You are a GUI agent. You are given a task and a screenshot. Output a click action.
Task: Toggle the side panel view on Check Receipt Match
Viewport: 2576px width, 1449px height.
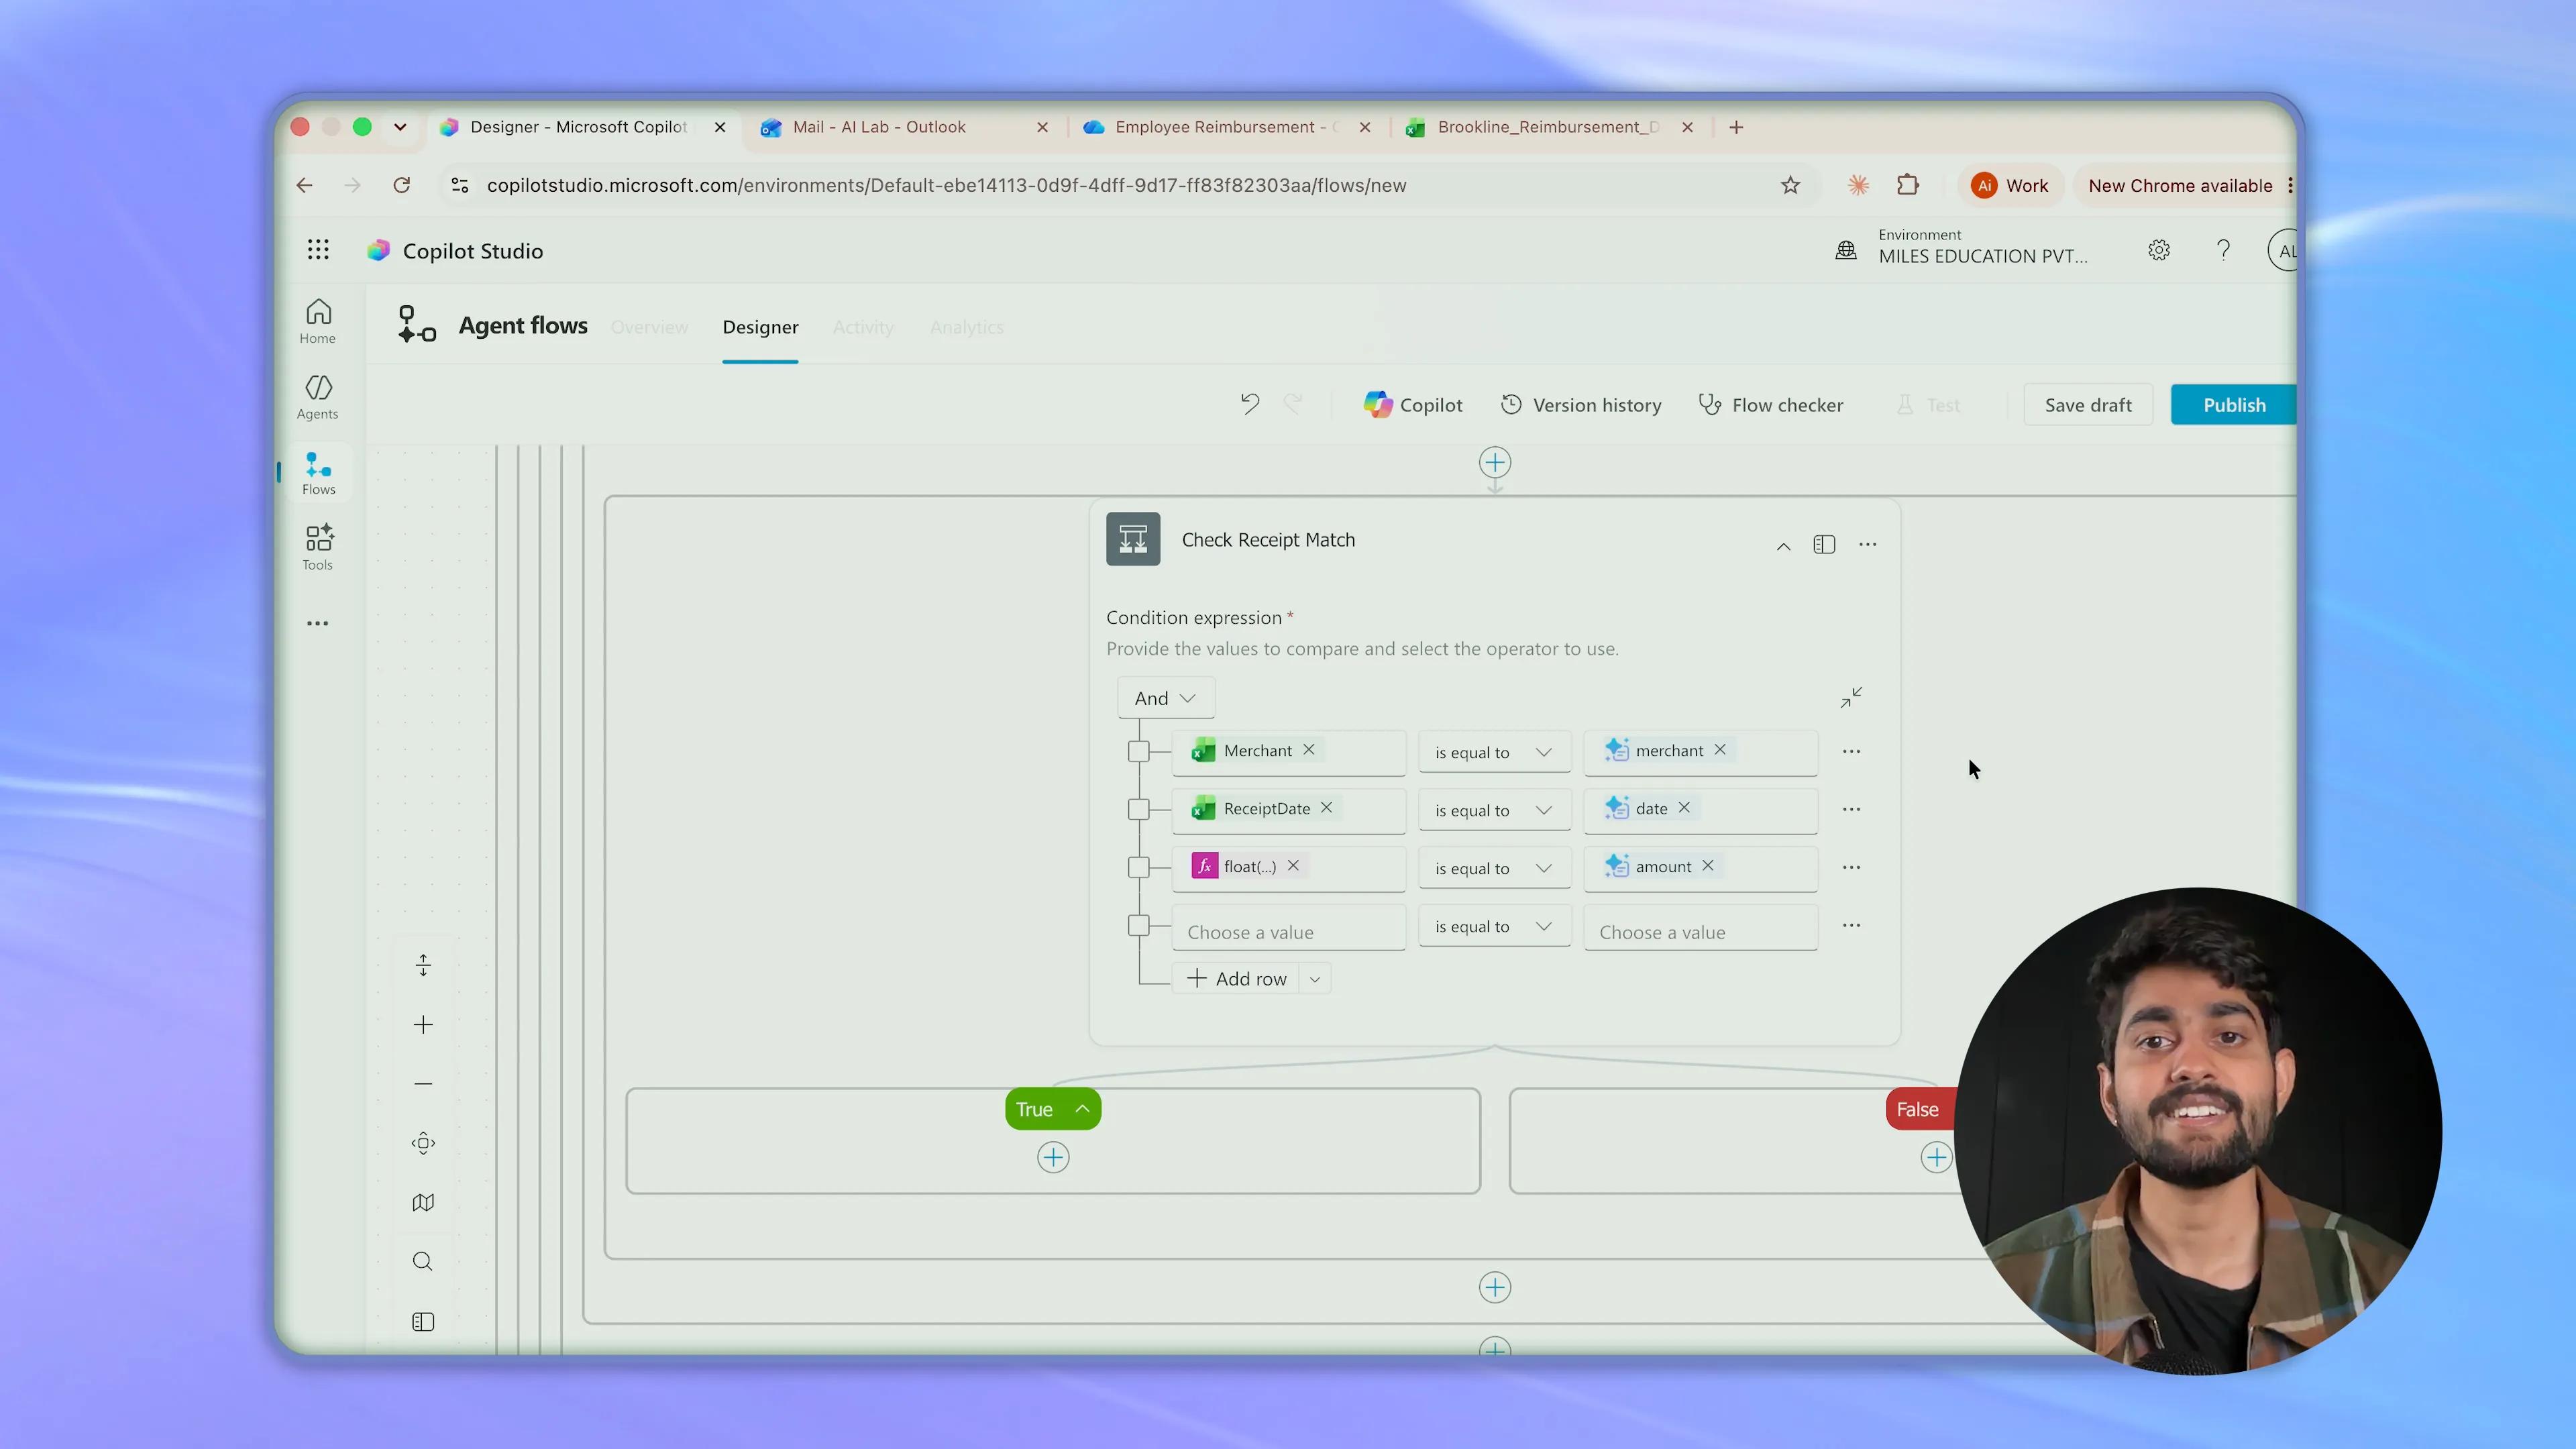(1824, 544)
